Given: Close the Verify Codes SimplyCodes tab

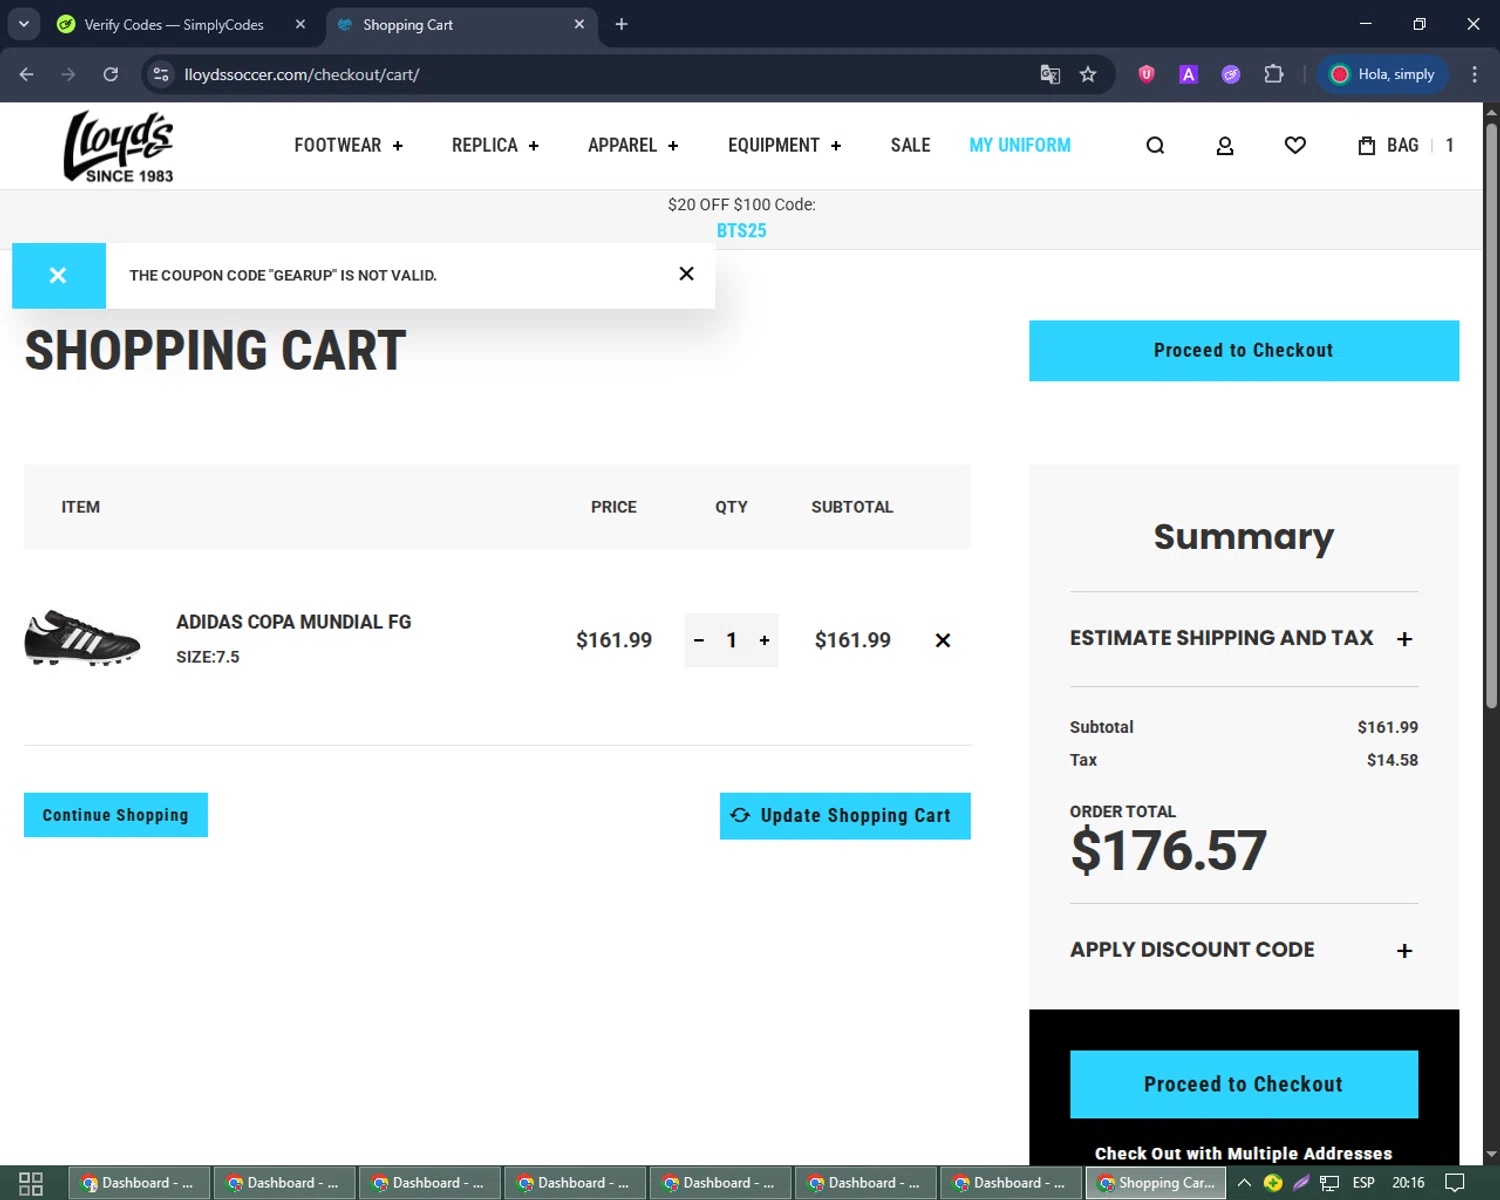Looking at the screenshot, I should (300, 24).
